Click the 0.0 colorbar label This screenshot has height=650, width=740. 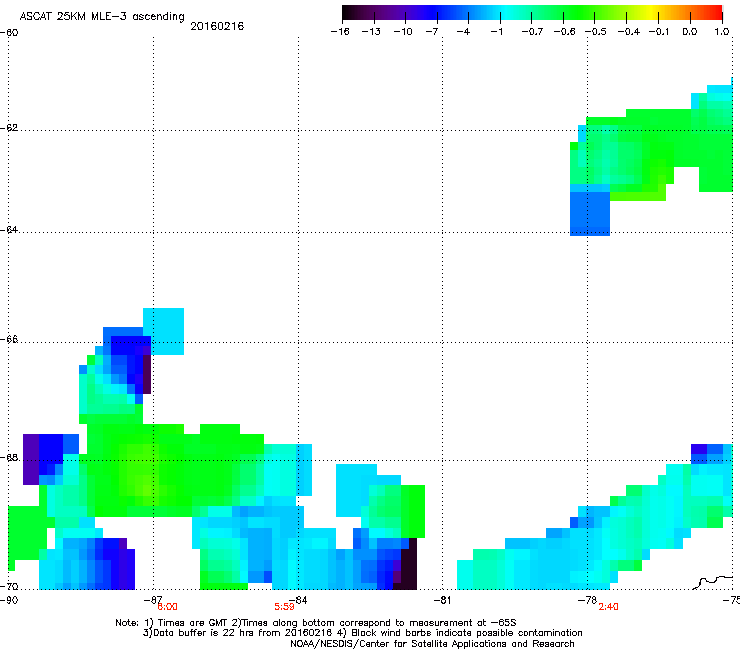[690, 32]
